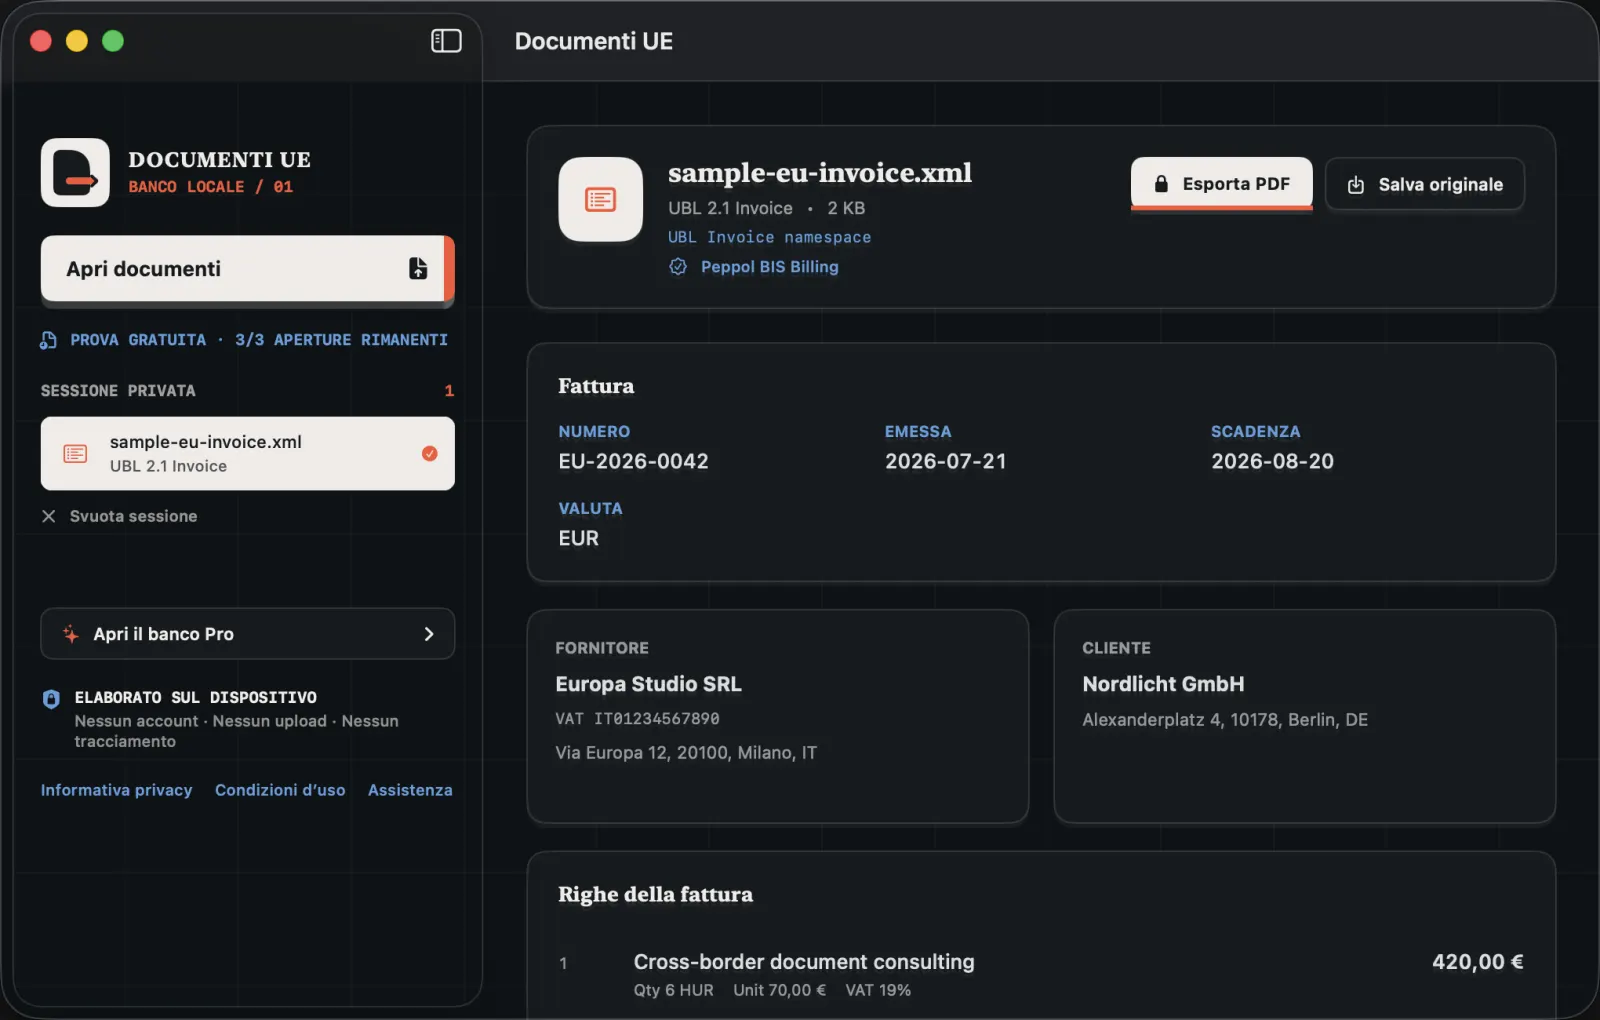Click line amount 420,00 €
This screenshot has height=1020, width=1600.
pos(1477,962)
